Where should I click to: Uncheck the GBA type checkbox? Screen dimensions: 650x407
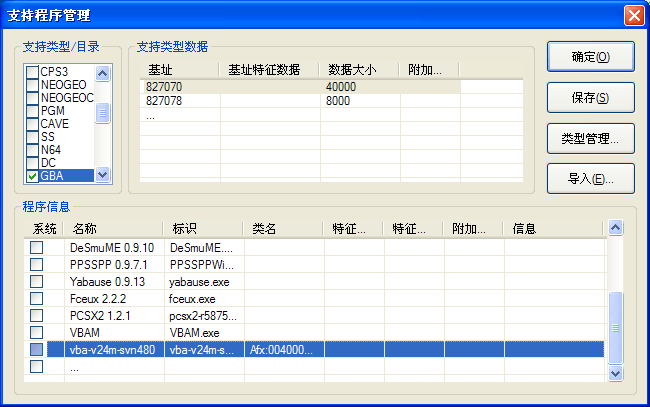coord(33,176)
